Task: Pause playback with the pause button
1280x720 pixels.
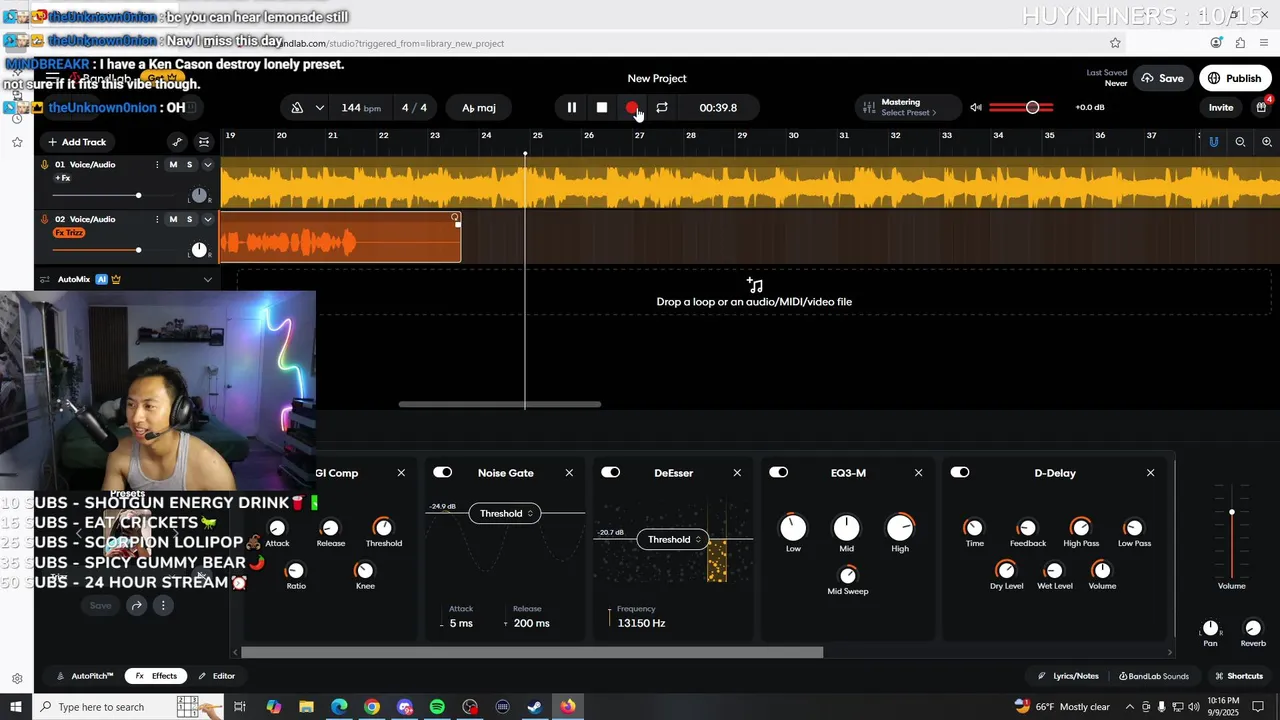Action: coord(571,108)
